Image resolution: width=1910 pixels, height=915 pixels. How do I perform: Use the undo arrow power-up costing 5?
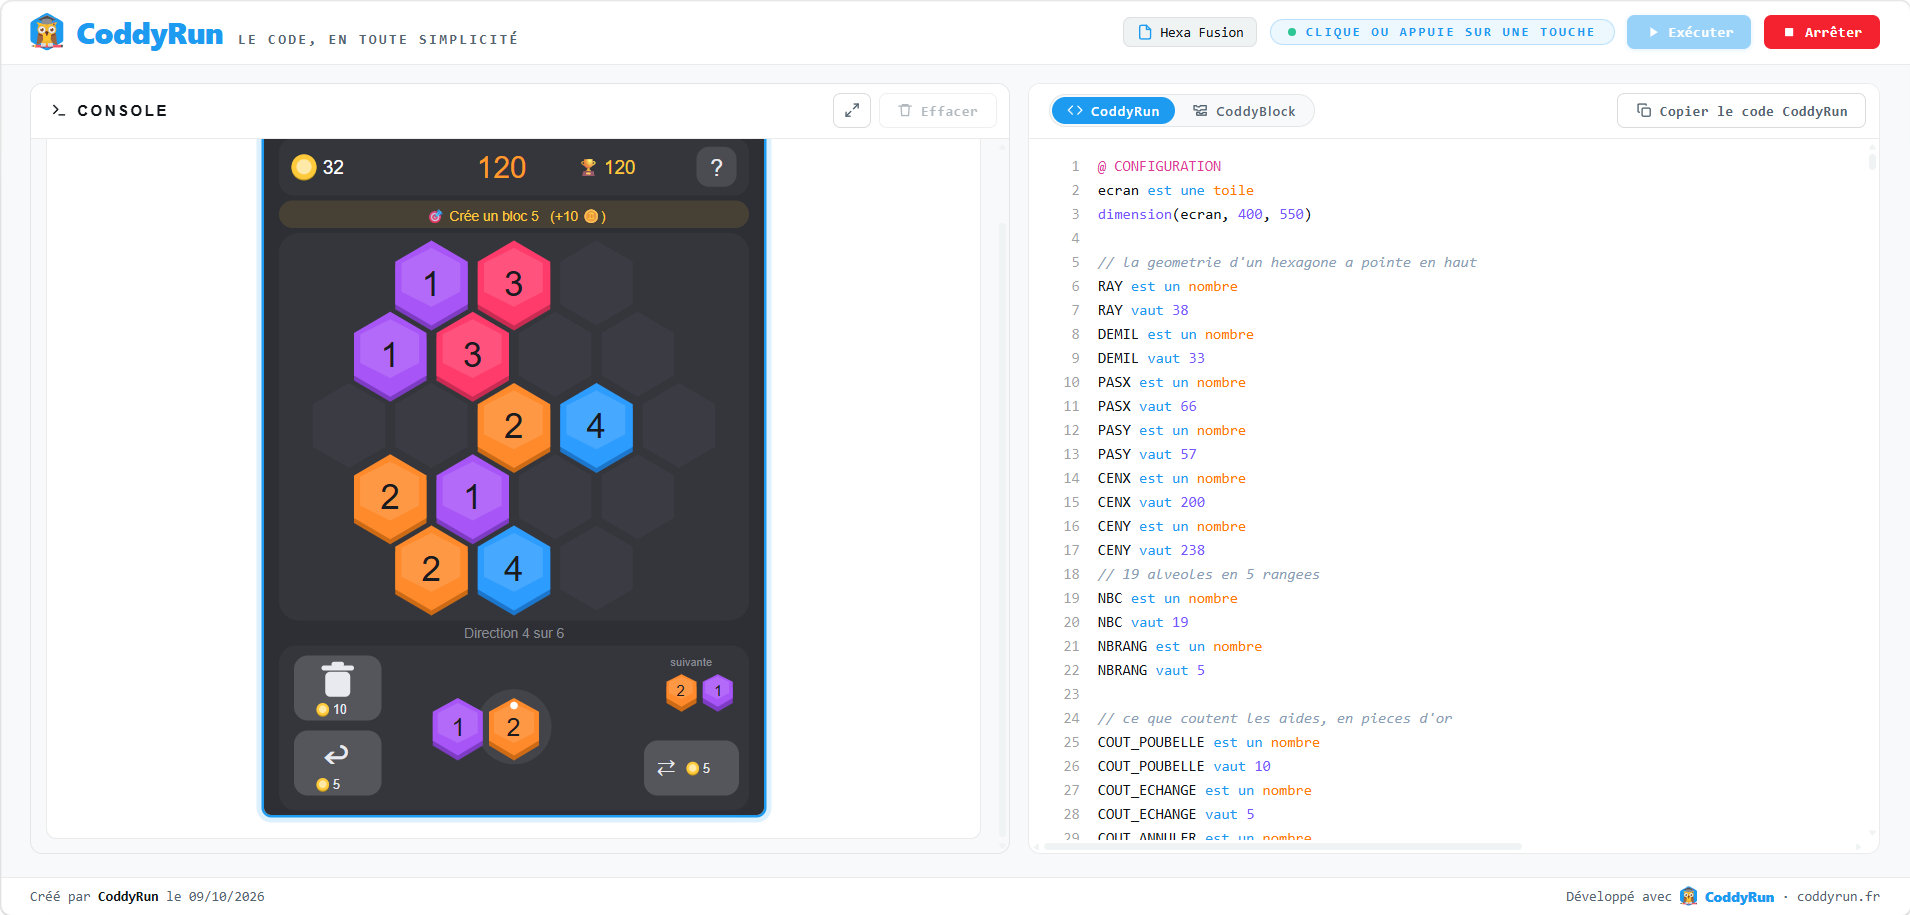point(338,763)
